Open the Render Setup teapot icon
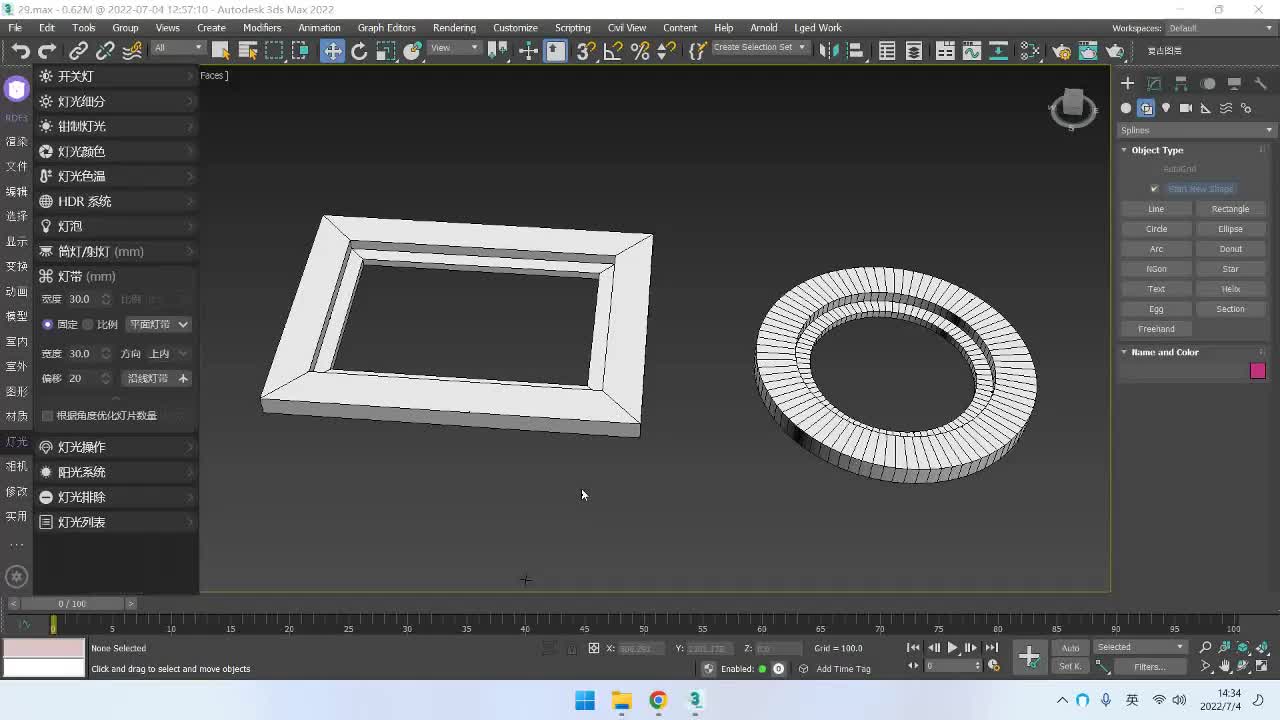This screenshot has width=1280, height=720. coord(1061,51)
